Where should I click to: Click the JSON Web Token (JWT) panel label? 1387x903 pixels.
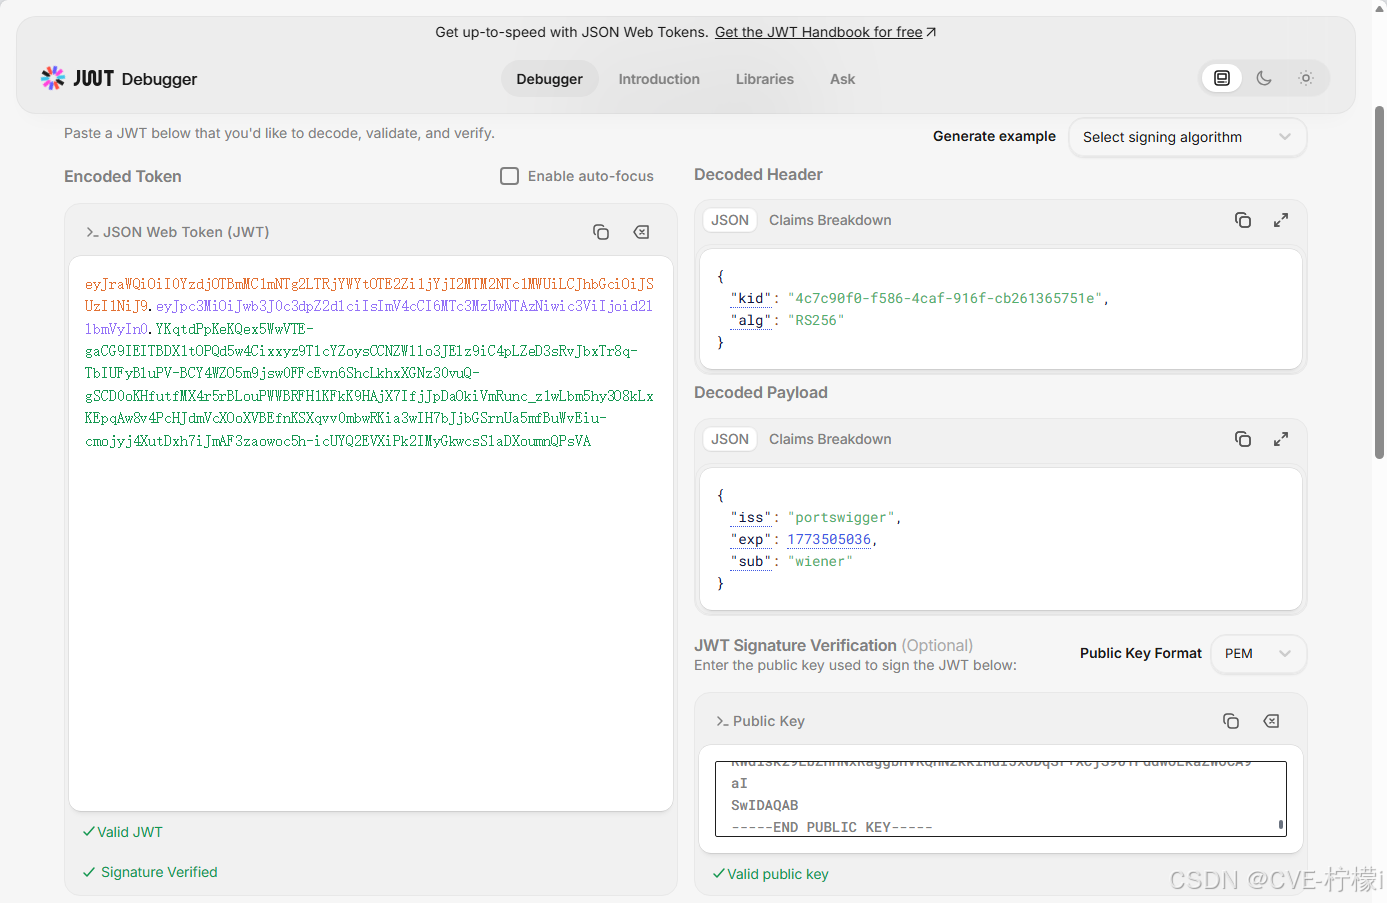tap(177, 232)
